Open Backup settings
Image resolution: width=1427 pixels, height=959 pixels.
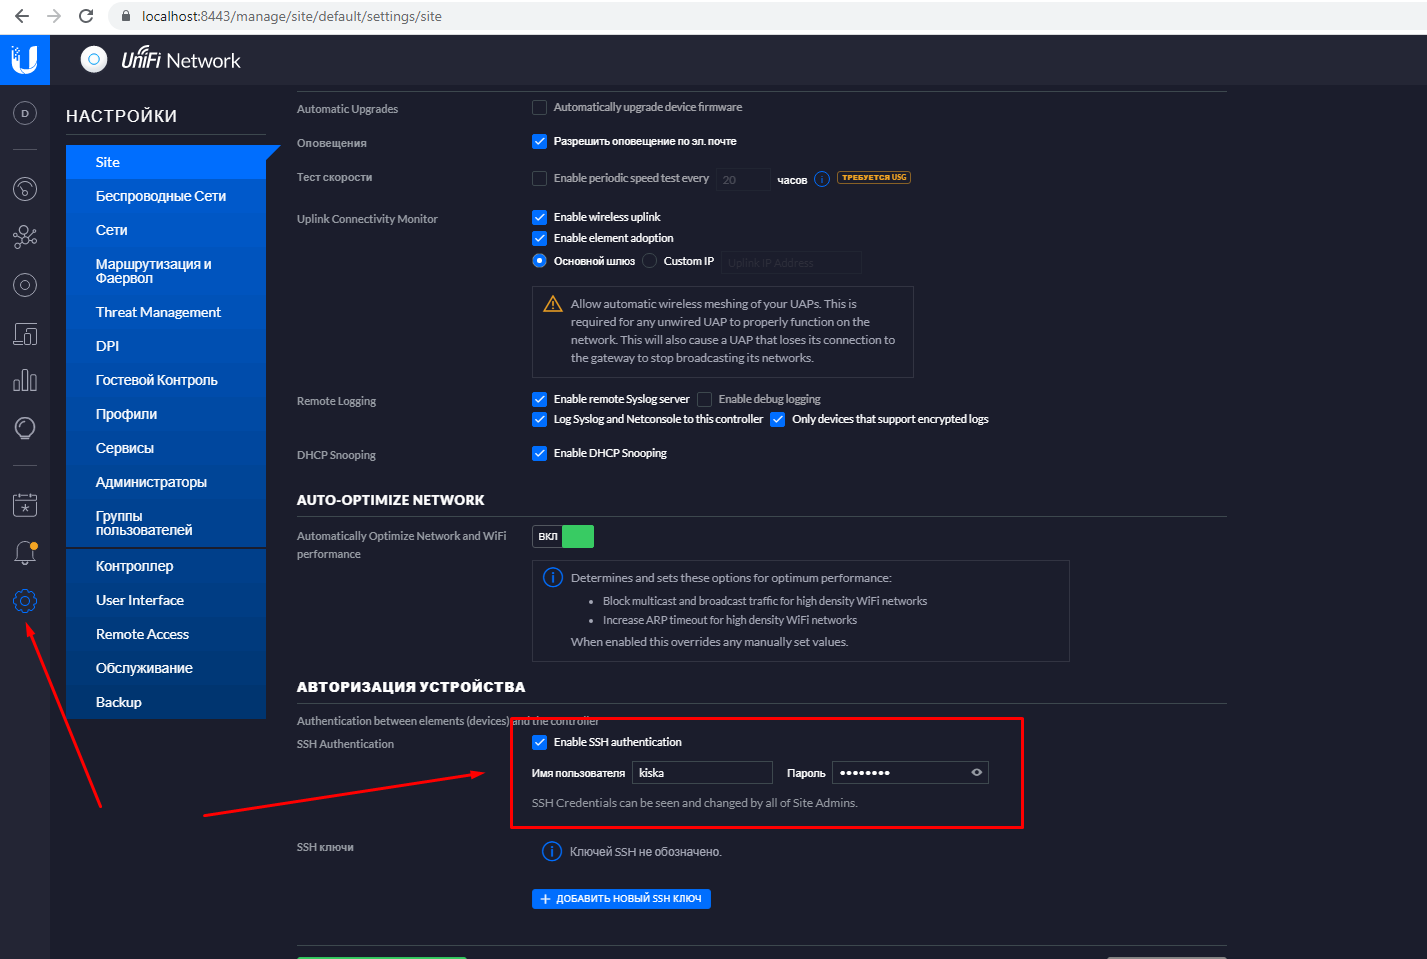[x=166, y=702]
